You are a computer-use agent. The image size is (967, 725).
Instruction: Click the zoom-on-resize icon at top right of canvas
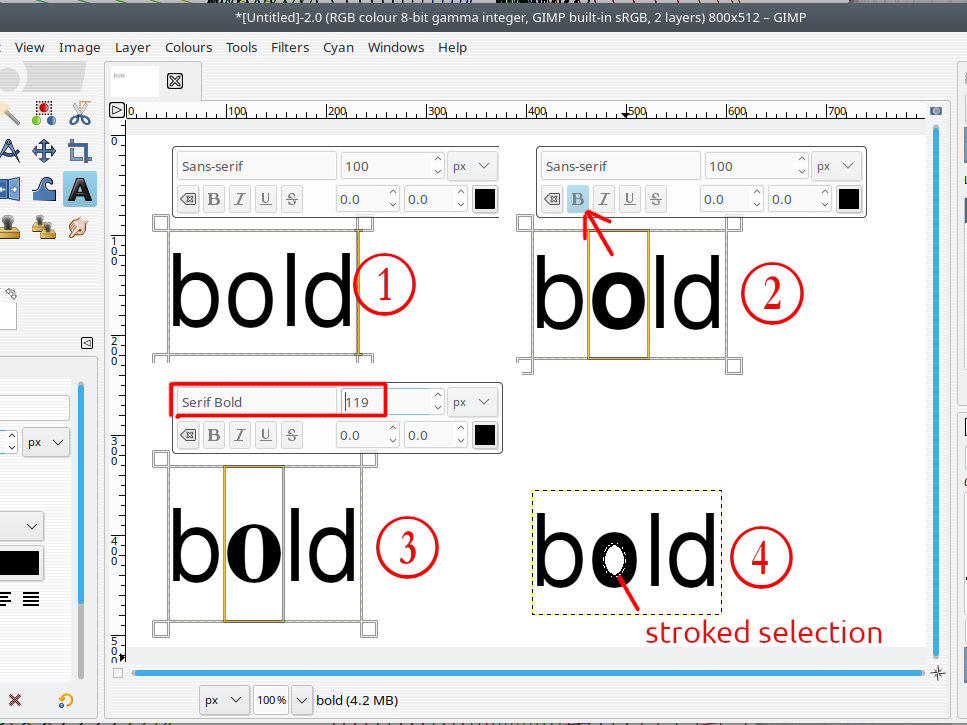pos(936,111)
